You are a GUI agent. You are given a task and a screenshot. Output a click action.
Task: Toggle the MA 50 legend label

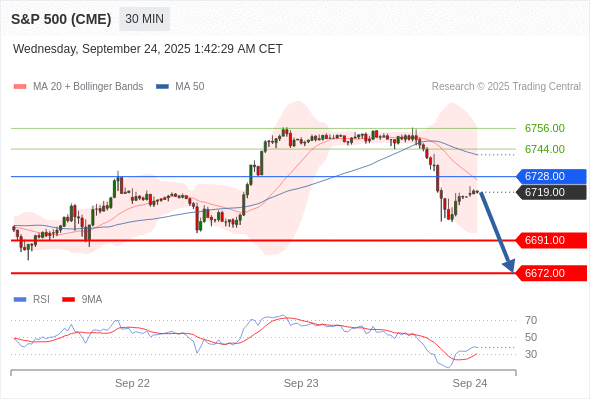[190, 87]
